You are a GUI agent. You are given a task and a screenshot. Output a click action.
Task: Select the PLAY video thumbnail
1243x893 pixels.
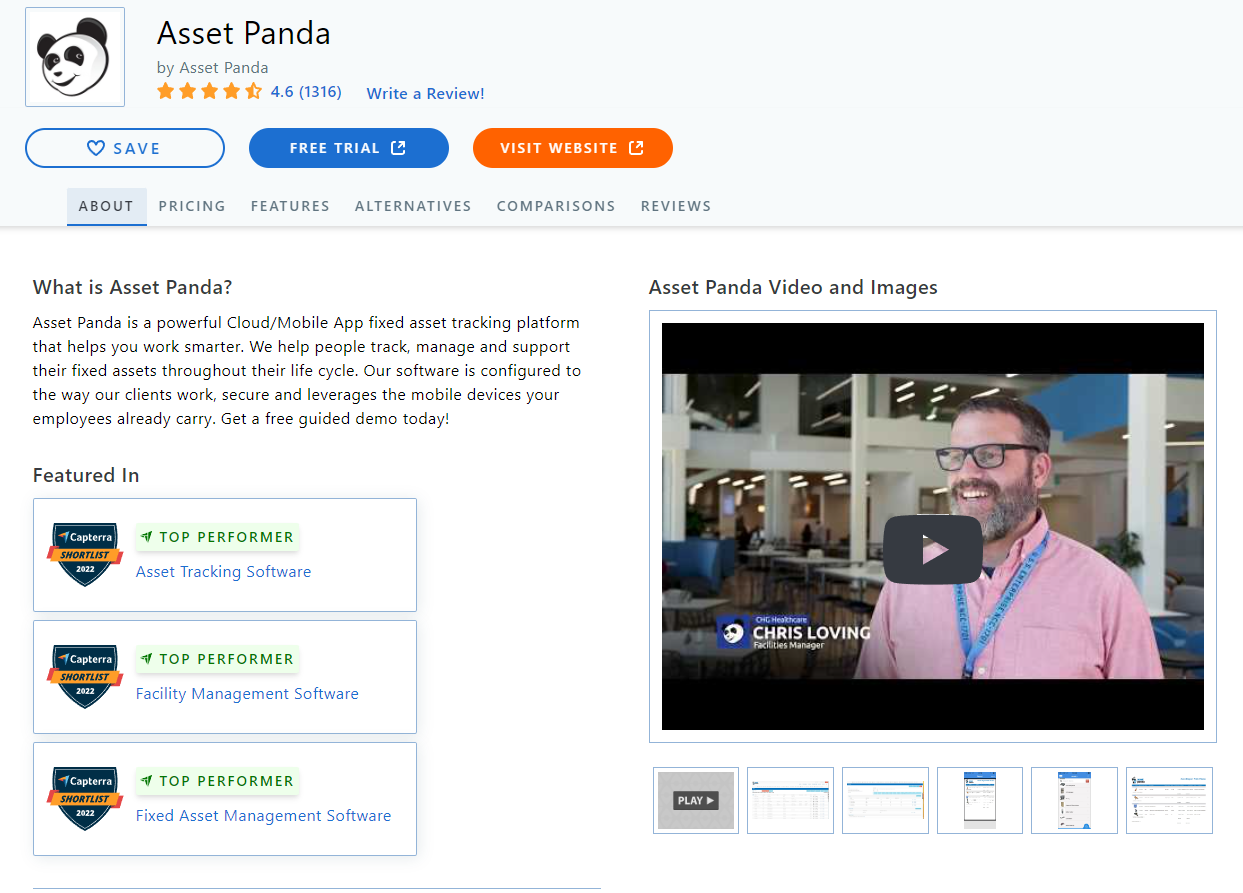coord(696,800)
